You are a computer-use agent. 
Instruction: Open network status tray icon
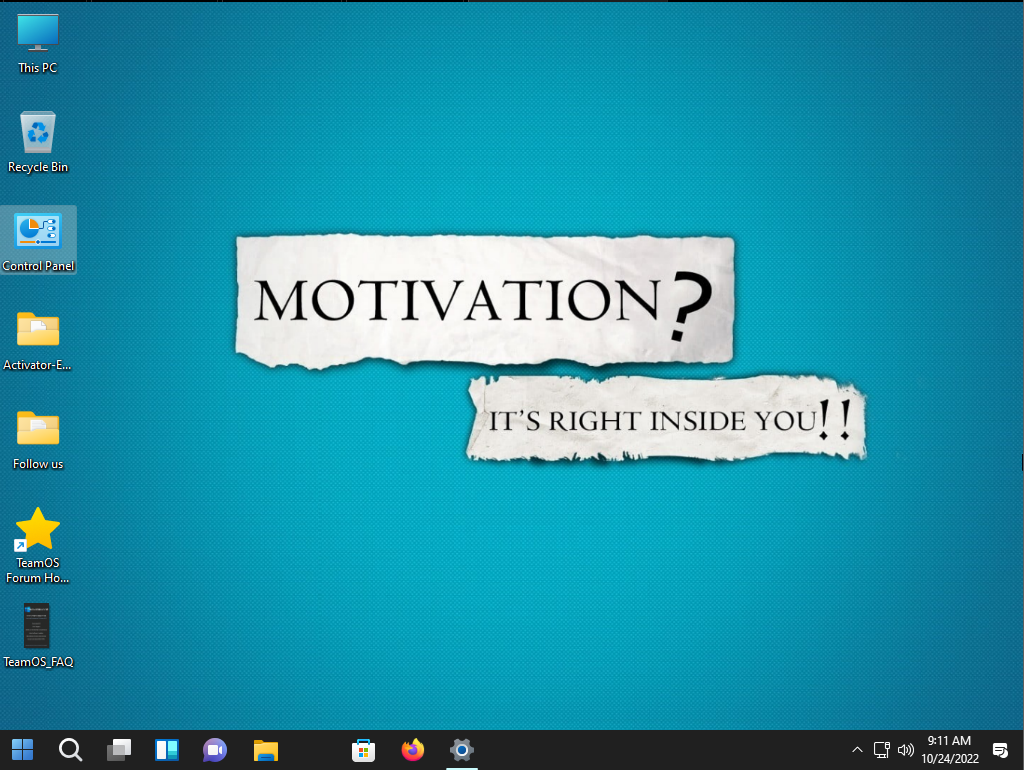882,750
